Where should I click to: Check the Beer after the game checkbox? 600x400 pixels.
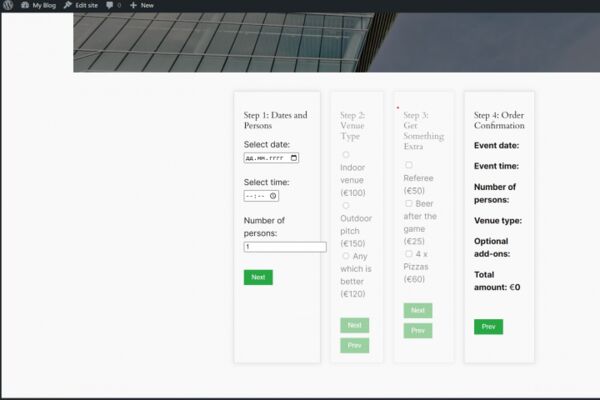pyautogui.click(x=409, y=203)
